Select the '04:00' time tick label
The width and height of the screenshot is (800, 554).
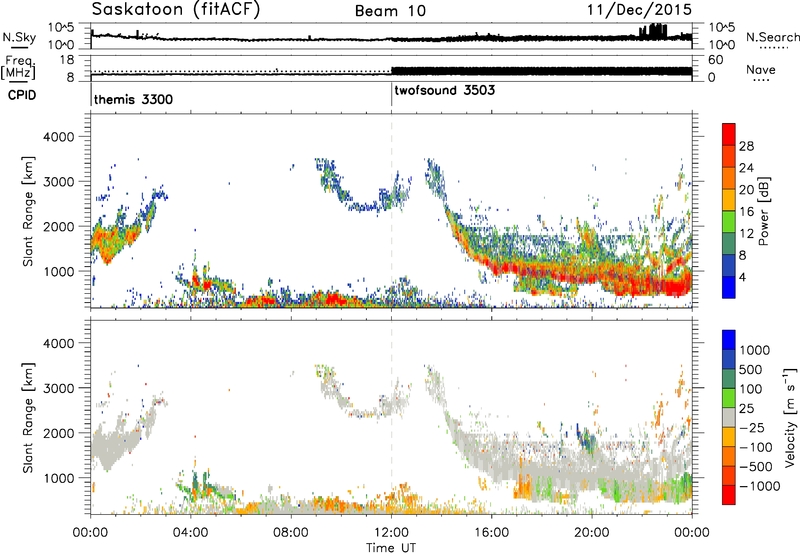click(x=190, y=533)
